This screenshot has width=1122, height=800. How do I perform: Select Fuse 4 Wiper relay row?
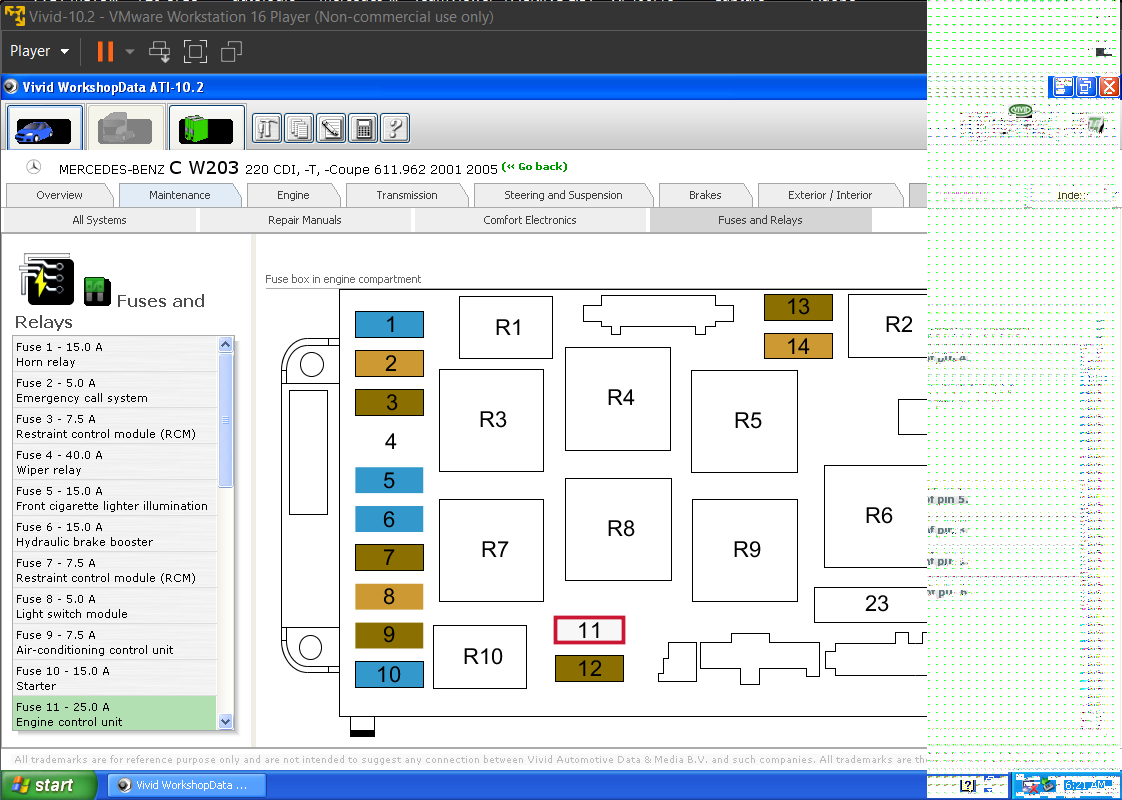pyautogui.click(x=114, y=462)
